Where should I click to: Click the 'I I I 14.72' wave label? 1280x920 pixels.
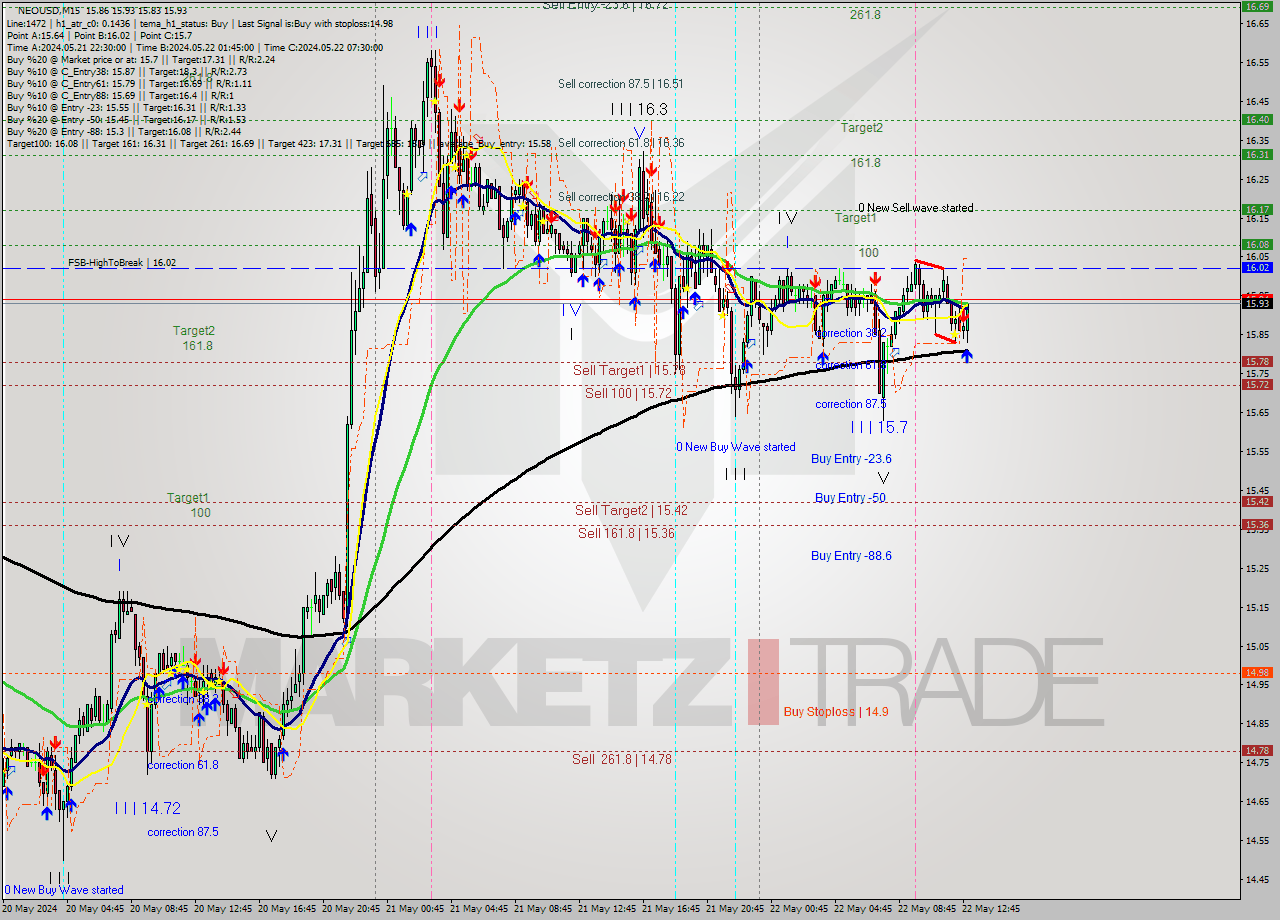(147, 807)
